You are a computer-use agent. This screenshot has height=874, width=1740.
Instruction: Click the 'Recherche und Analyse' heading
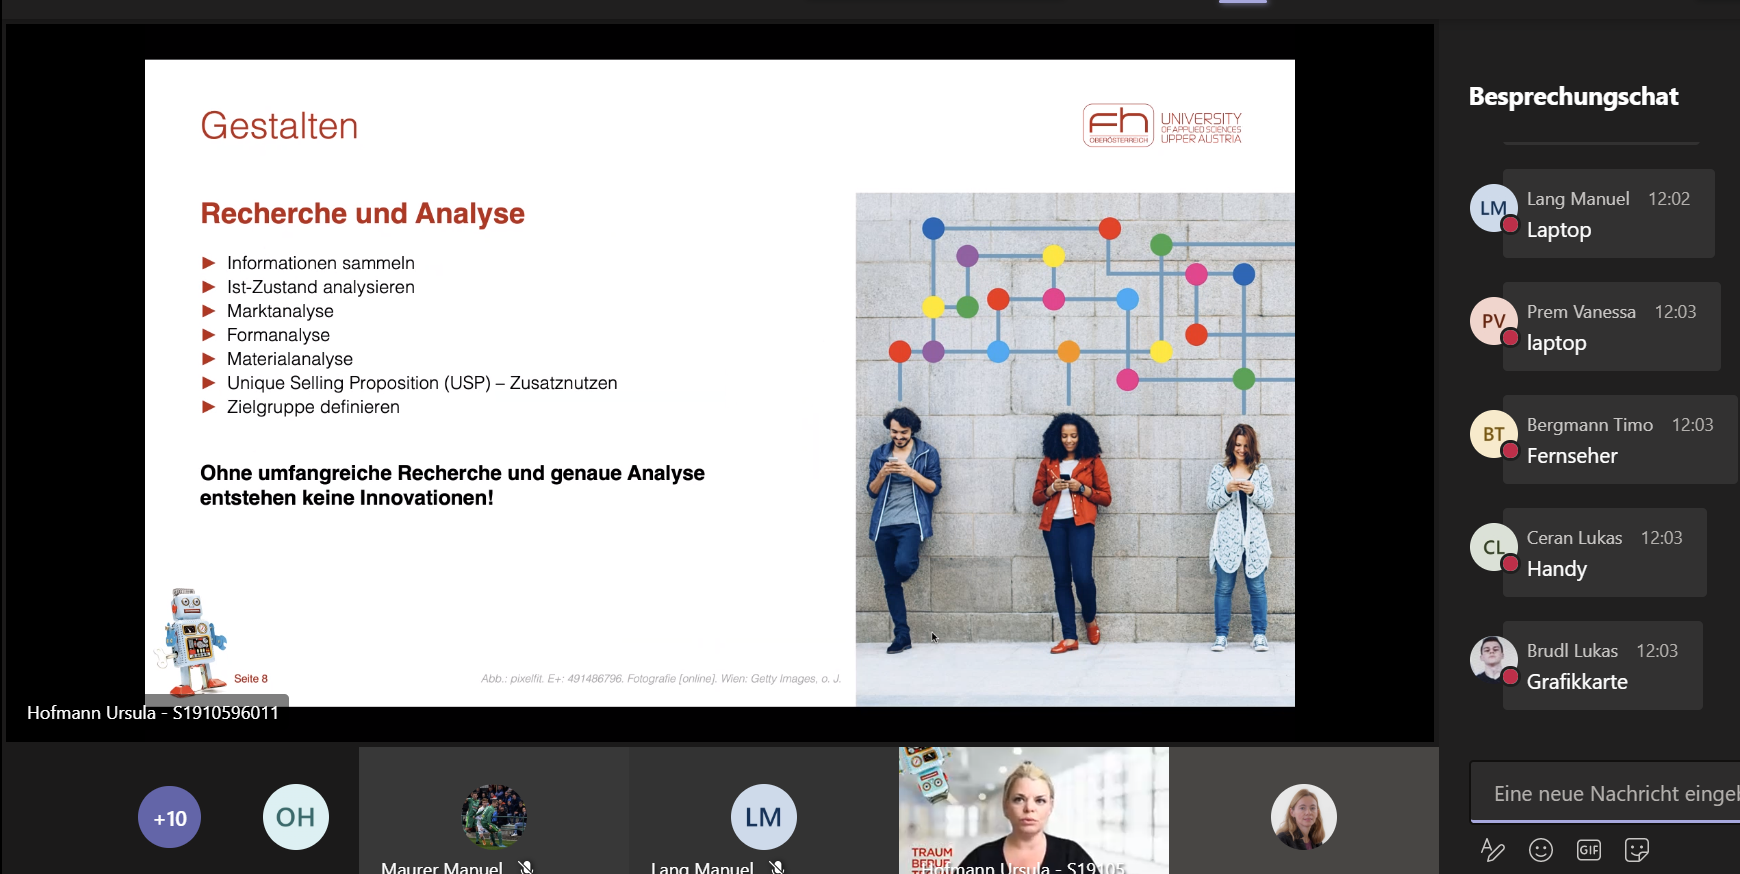[362, 213]
